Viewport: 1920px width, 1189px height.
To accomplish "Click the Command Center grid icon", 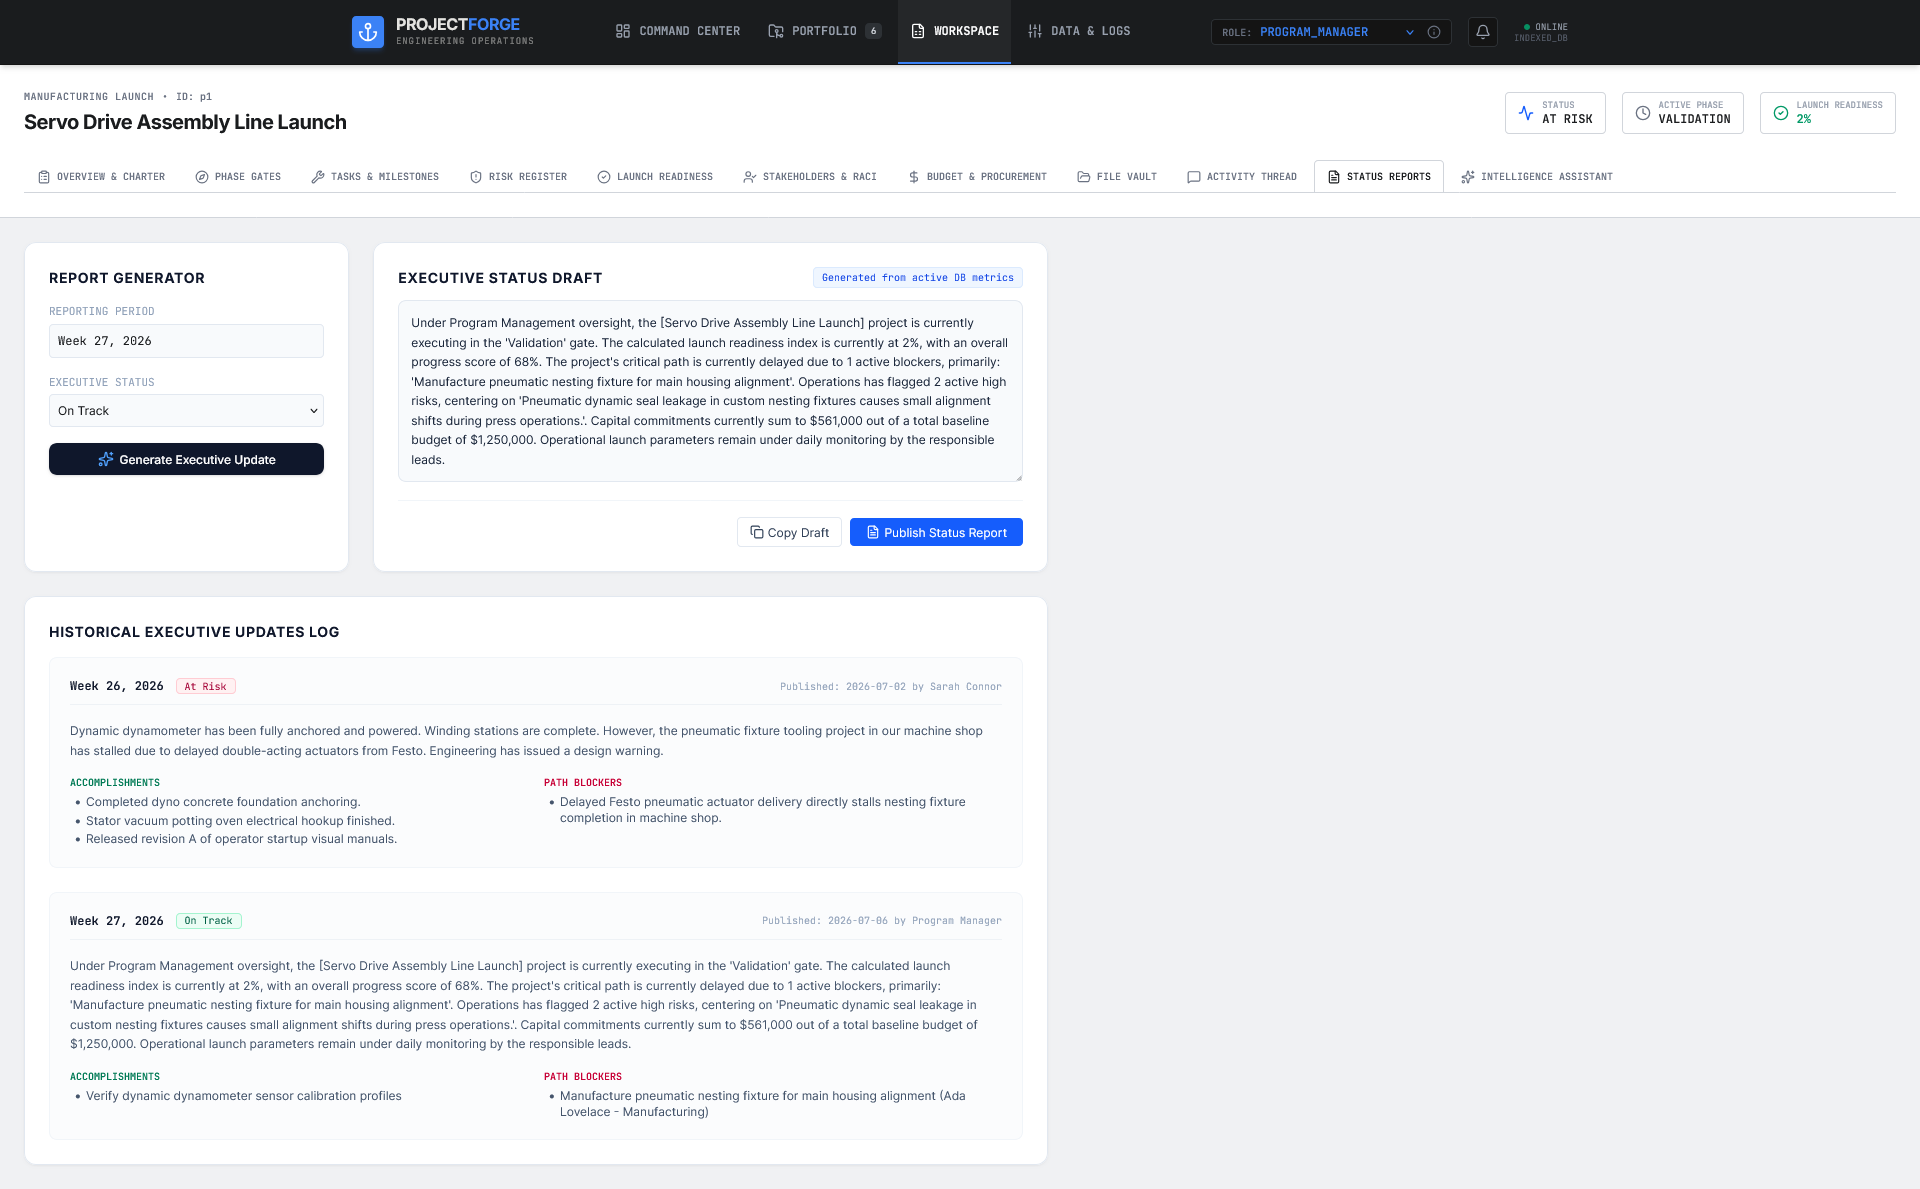I will [623, 31].
